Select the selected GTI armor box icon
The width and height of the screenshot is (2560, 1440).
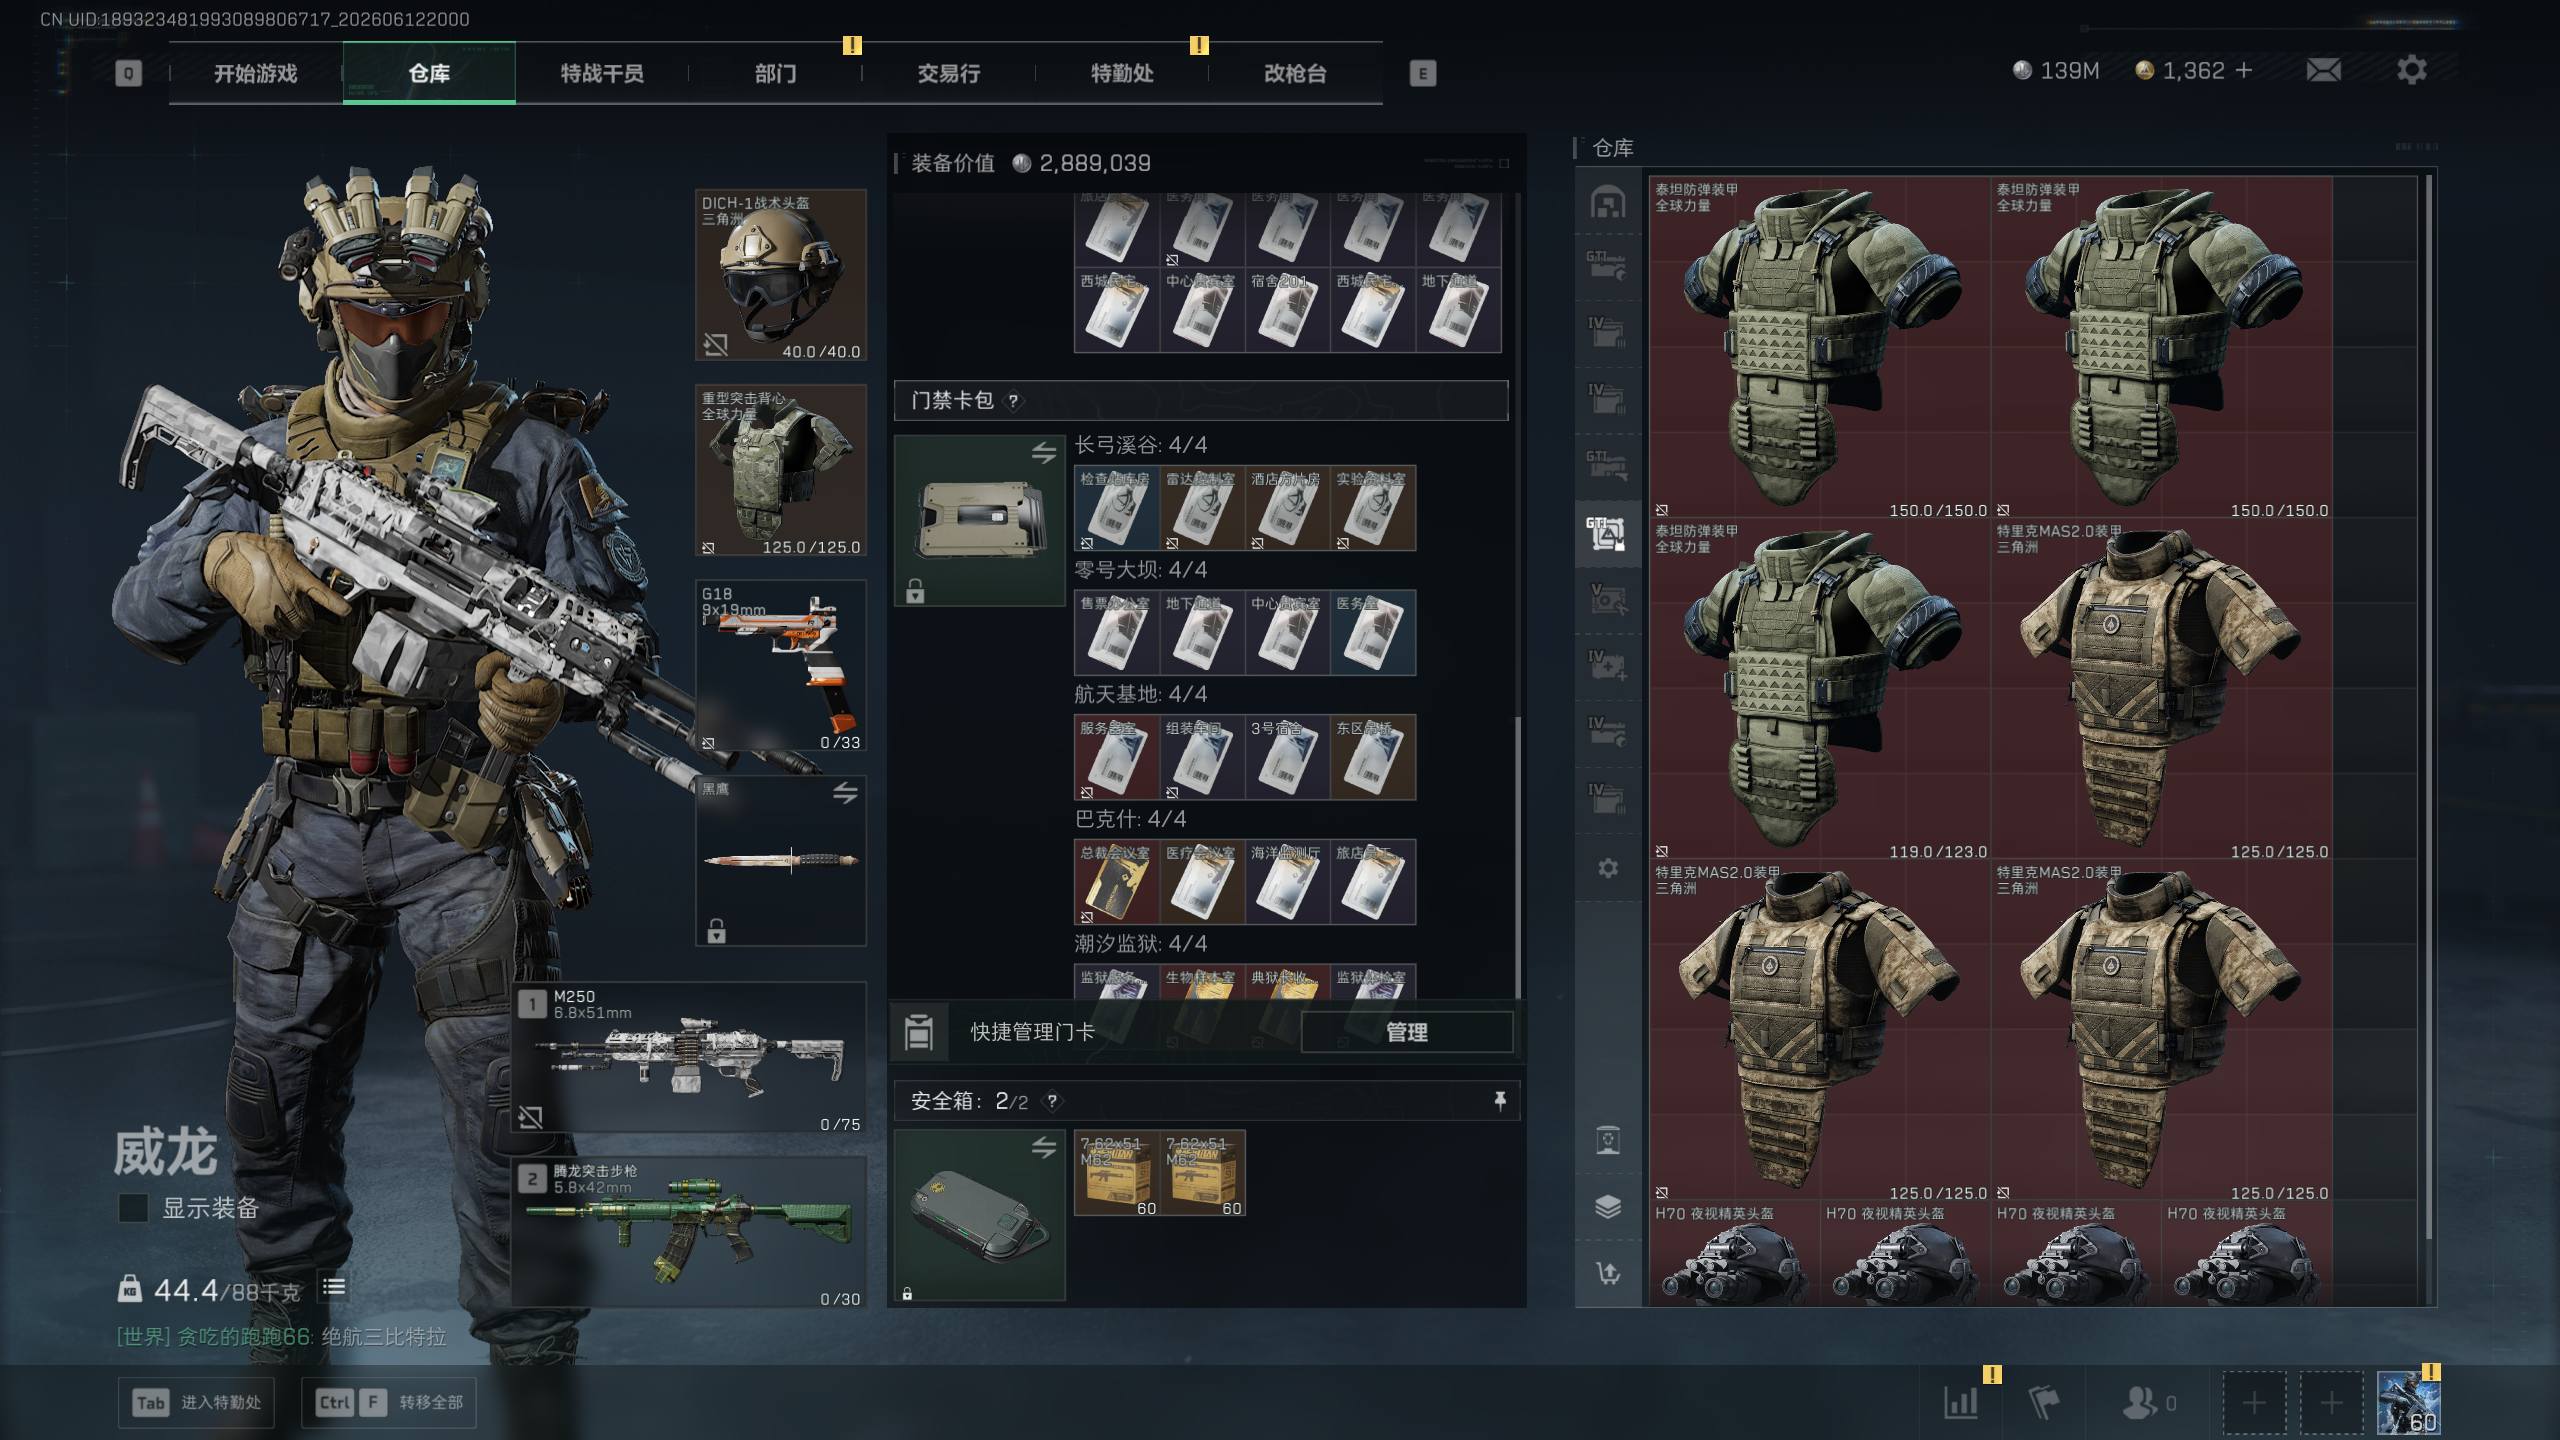pyautogui.click(x=1608, y=534)
